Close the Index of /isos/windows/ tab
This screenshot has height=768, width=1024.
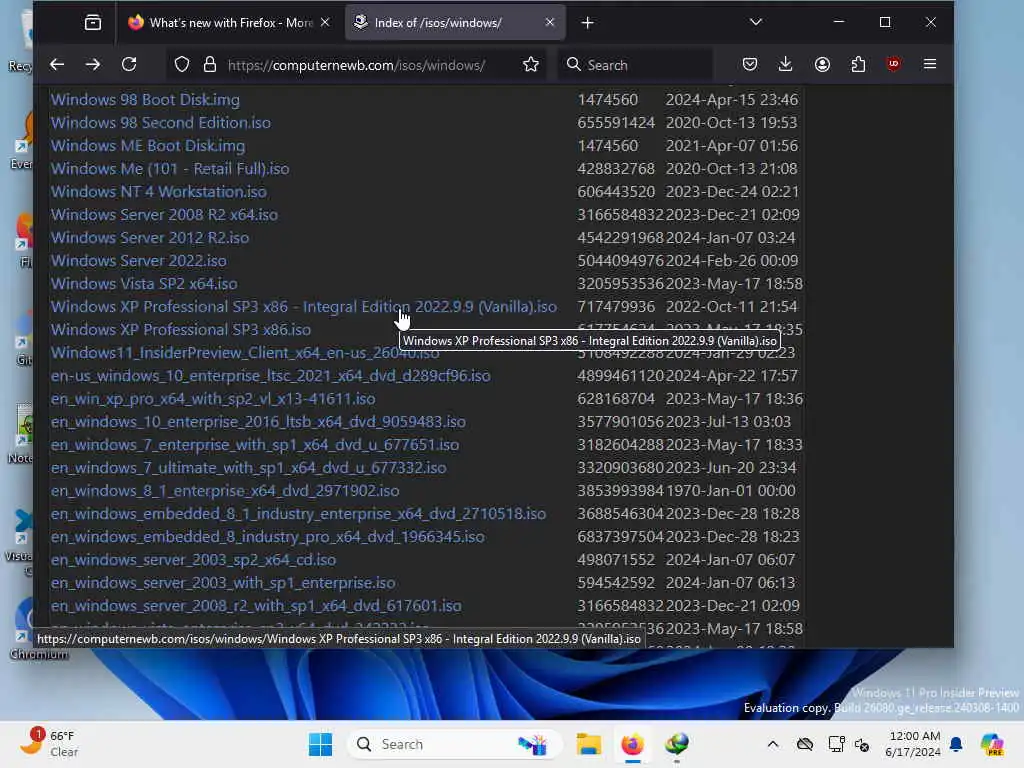coord(550,22)
